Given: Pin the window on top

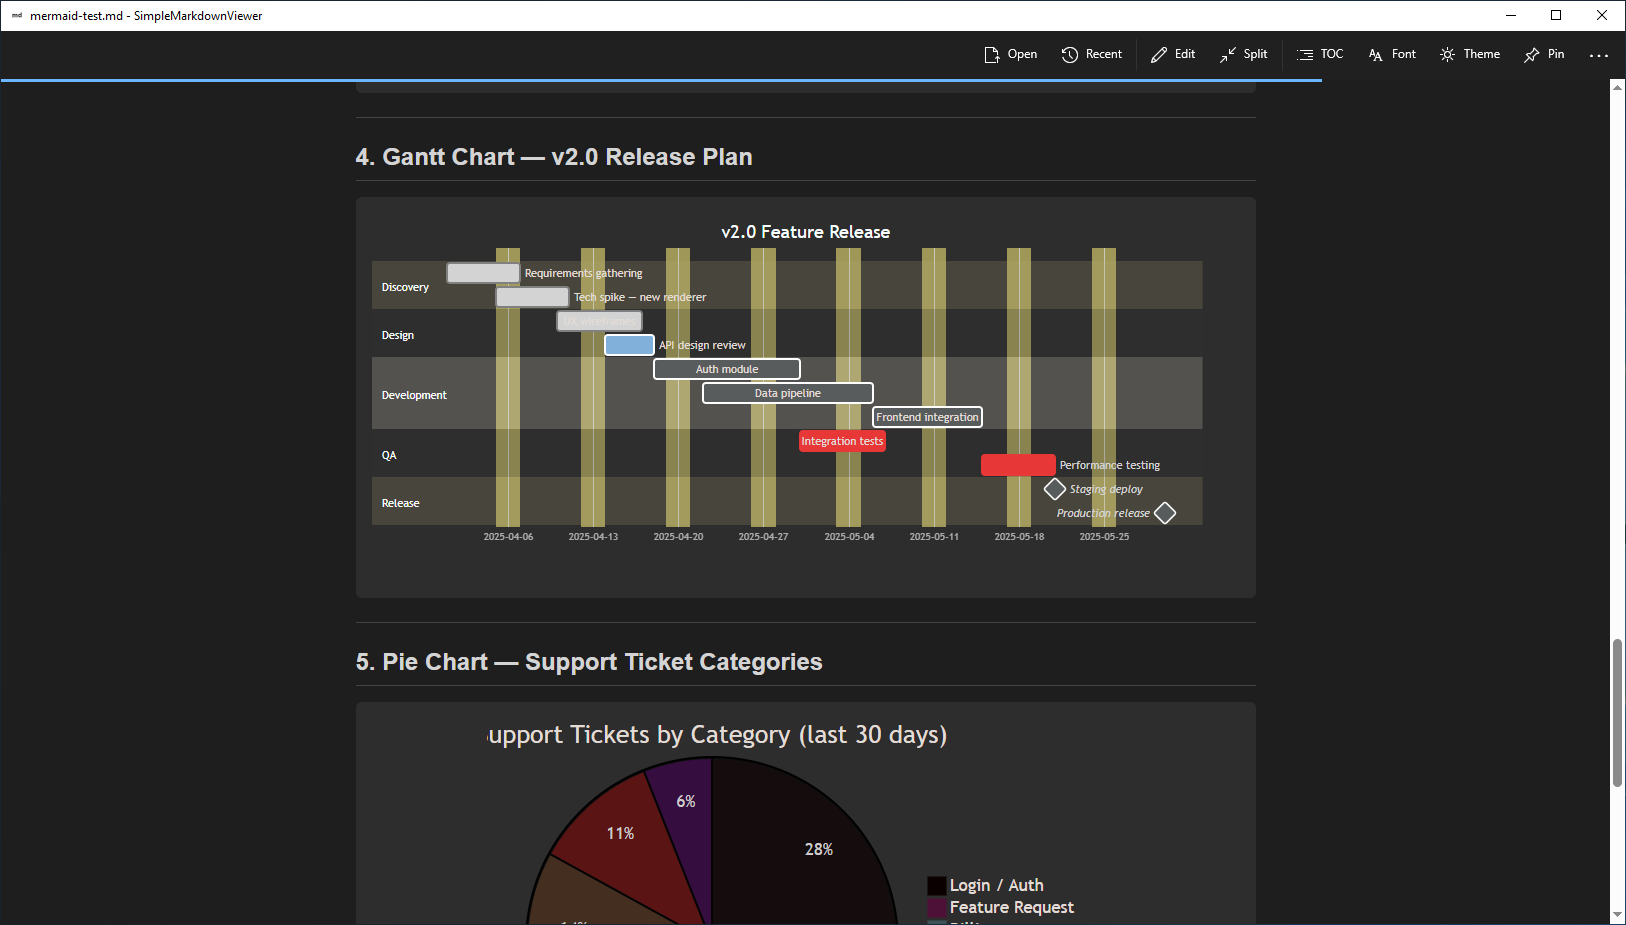Looking at the screenshot, I should 1544,55.
